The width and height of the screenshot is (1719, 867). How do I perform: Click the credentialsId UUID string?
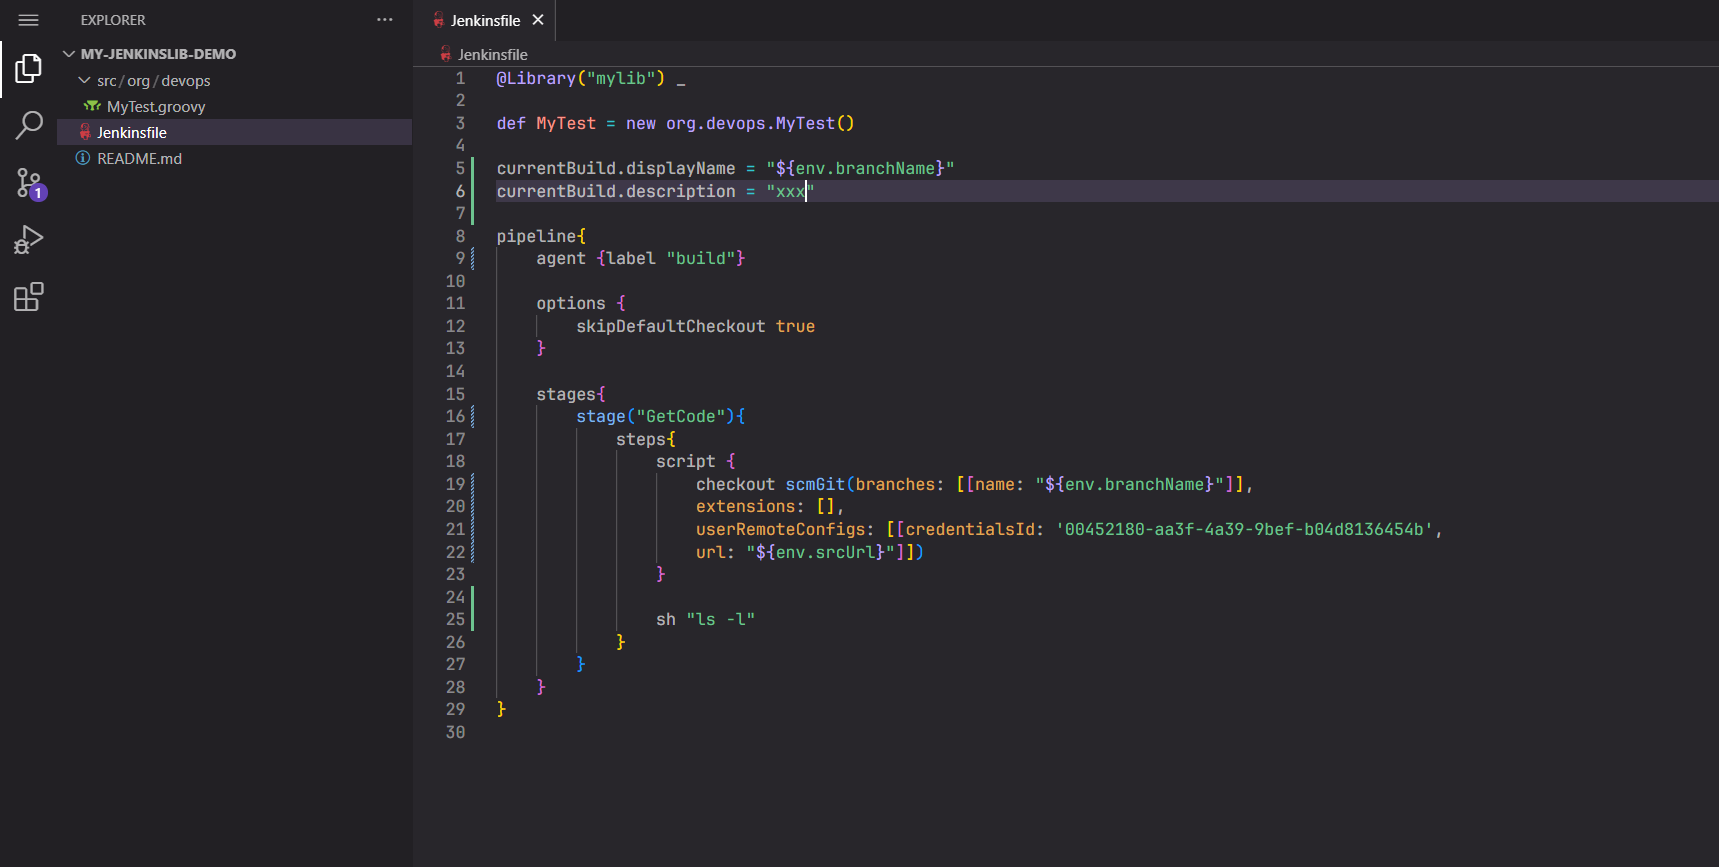coord(1244,529)
